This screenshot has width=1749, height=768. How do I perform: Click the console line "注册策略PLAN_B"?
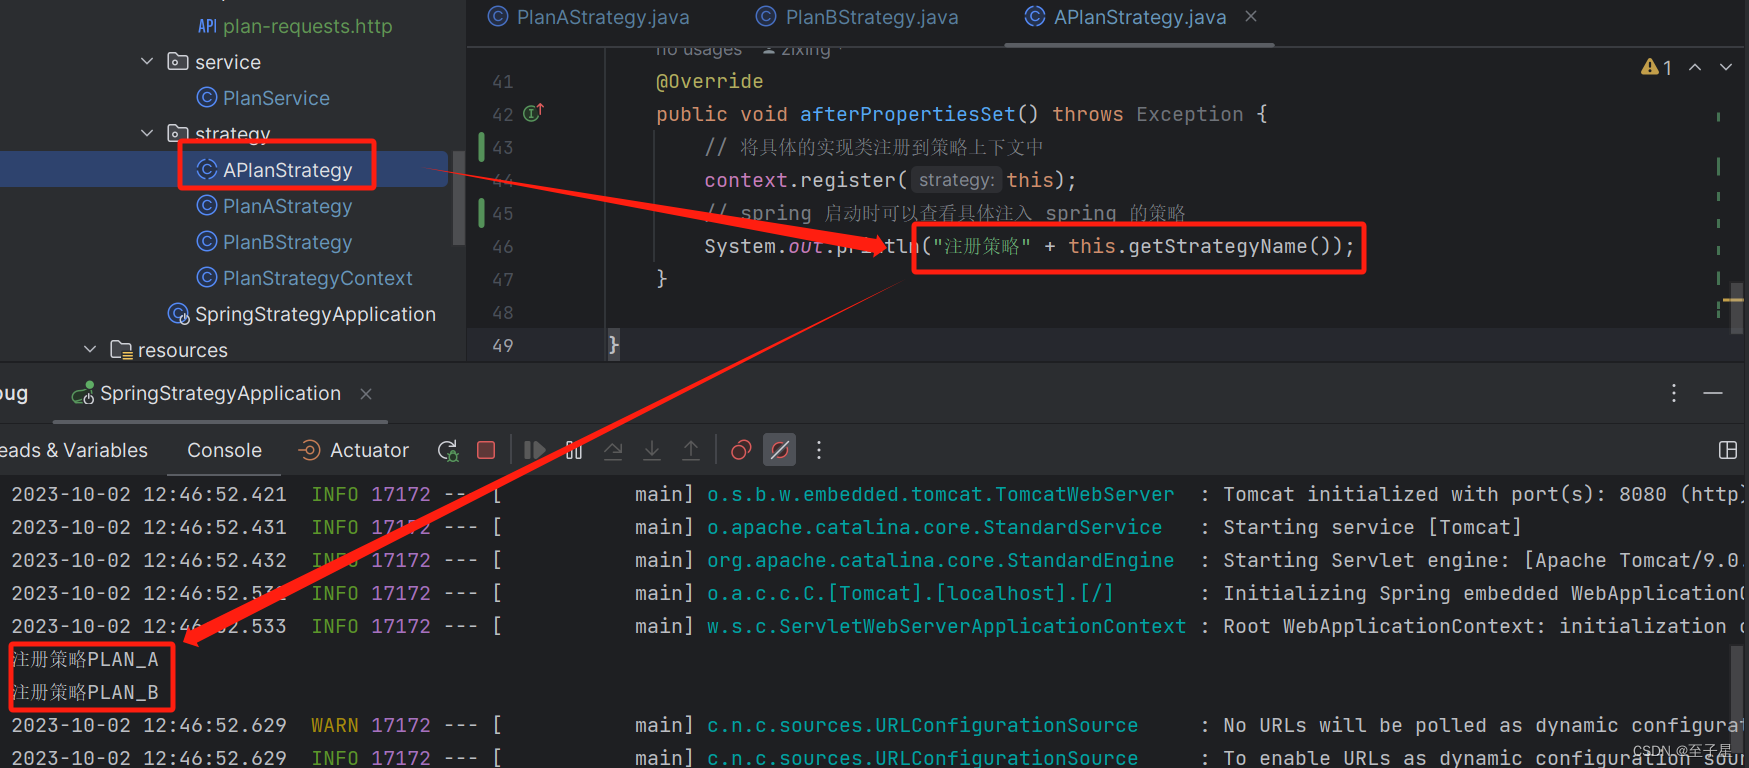[85, 692]
